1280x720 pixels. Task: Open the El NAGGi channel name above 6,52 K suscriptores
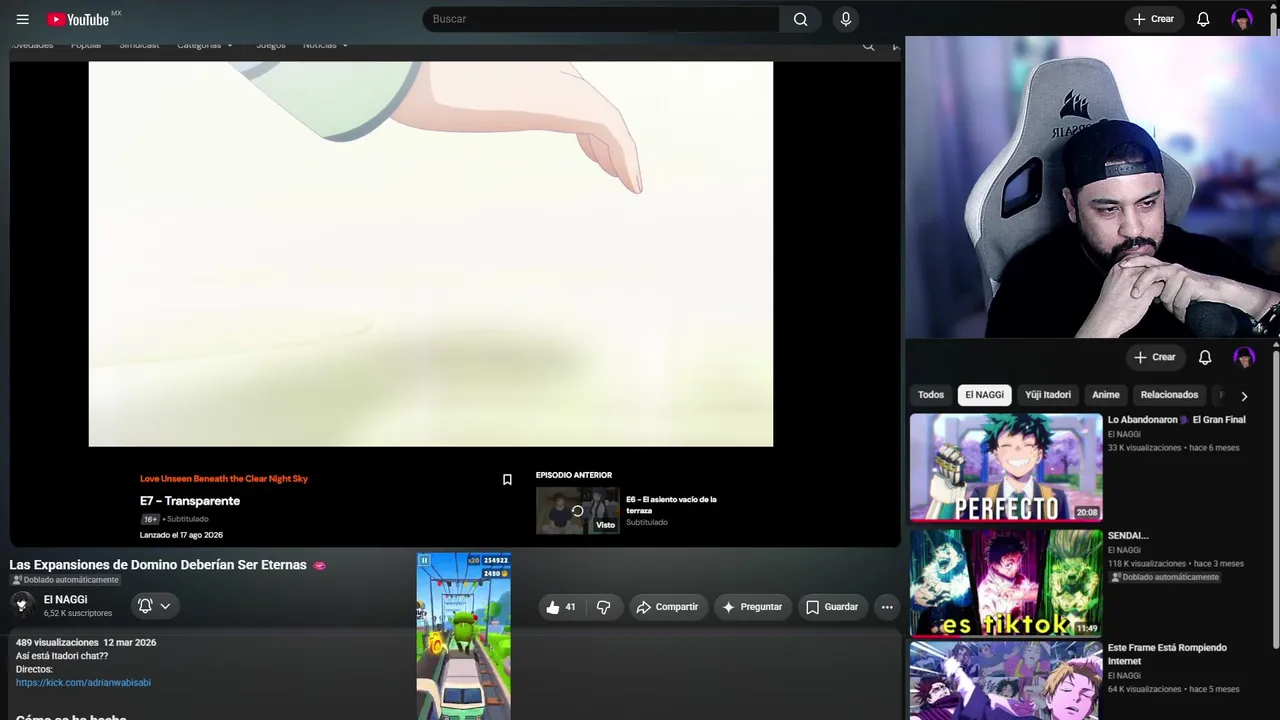(x=65, y=600)
